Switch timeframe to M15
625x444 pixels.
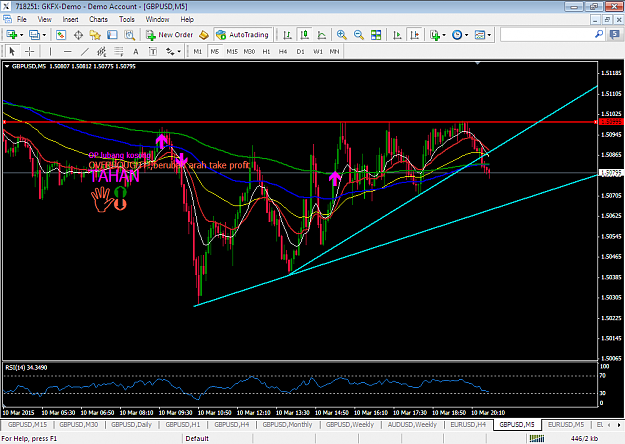pos(232,51)
